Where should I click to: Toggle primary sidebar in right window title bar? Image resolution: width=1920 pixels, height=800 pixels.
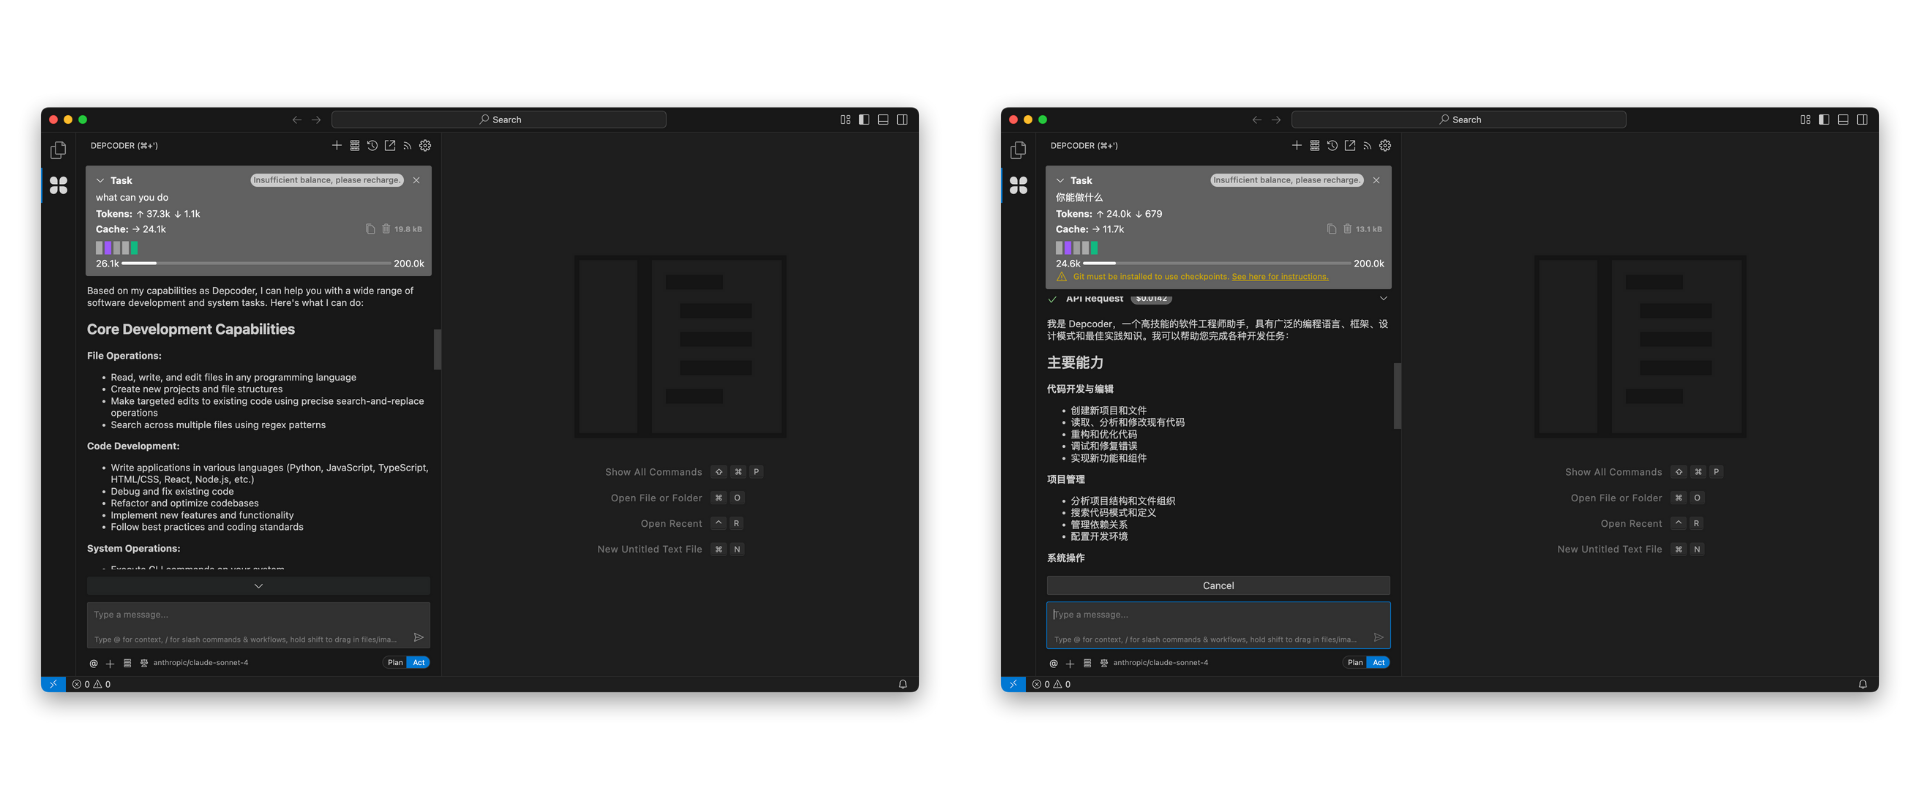1824,119
